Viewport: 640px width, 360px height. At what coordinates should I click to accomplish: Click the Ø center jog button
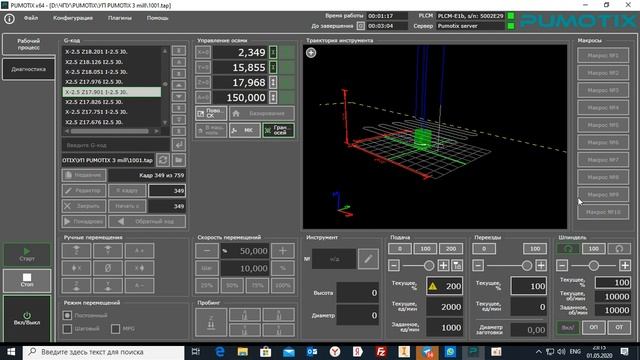pyautogui.click(x=108, y=268)
